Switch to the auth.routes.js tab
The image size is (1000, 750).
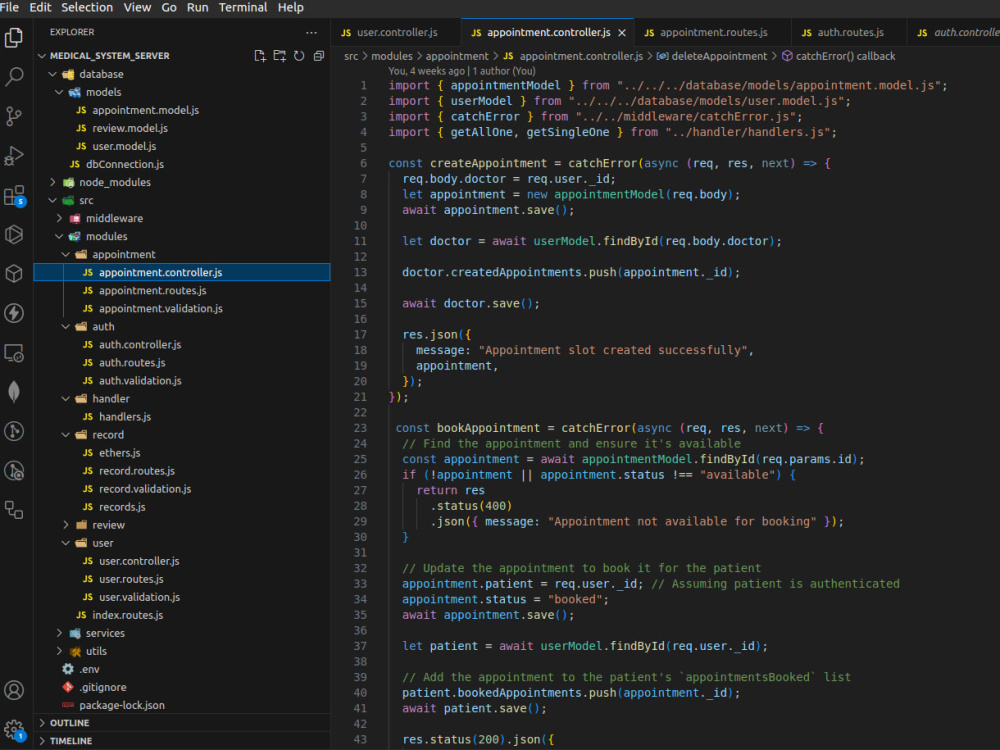[849, 33]
